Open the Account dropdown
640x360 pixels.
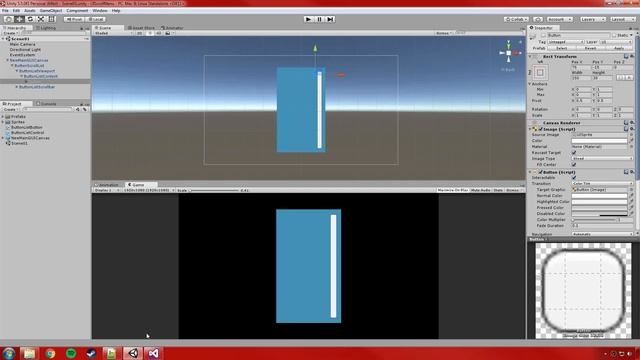coord(560,19)
